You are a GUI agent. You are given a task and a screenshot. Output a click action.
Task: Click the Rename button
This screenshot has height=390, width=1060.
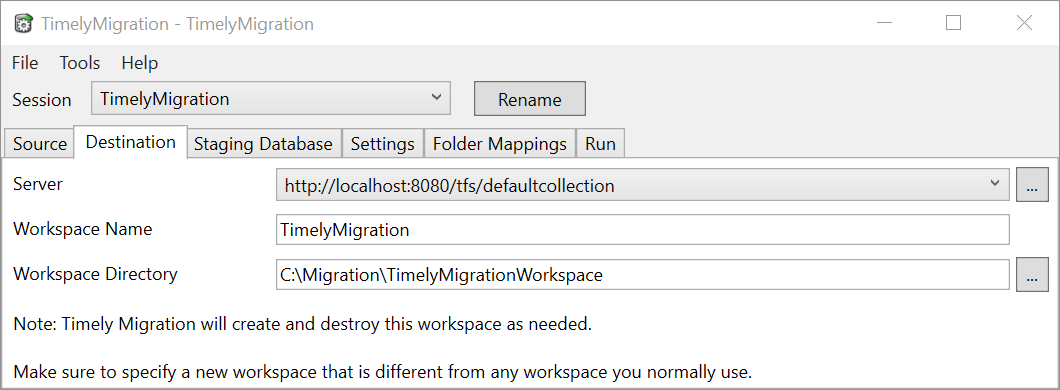tap(530, 99)
